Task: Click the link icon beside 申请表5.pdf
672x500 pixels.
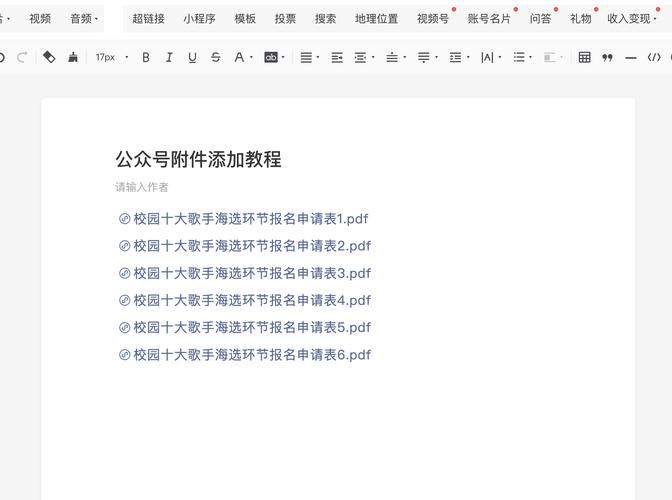Action: (124, 328)
